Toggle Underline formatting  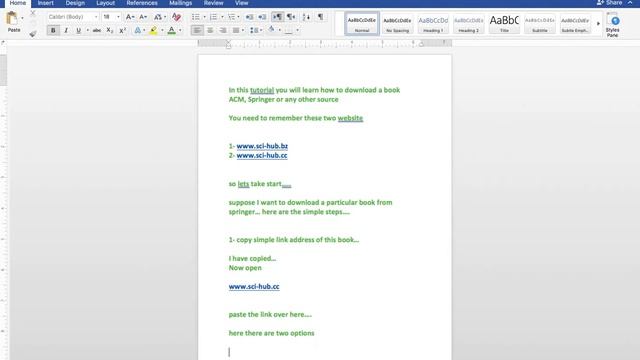pos(78,30)
